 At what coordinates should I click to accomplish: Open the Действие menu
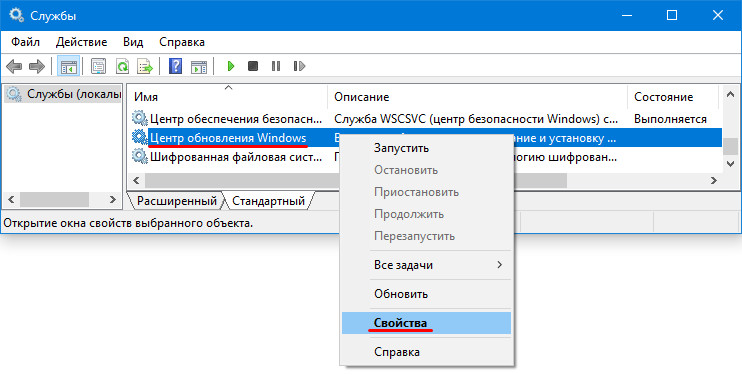click(x=81, y=42)
